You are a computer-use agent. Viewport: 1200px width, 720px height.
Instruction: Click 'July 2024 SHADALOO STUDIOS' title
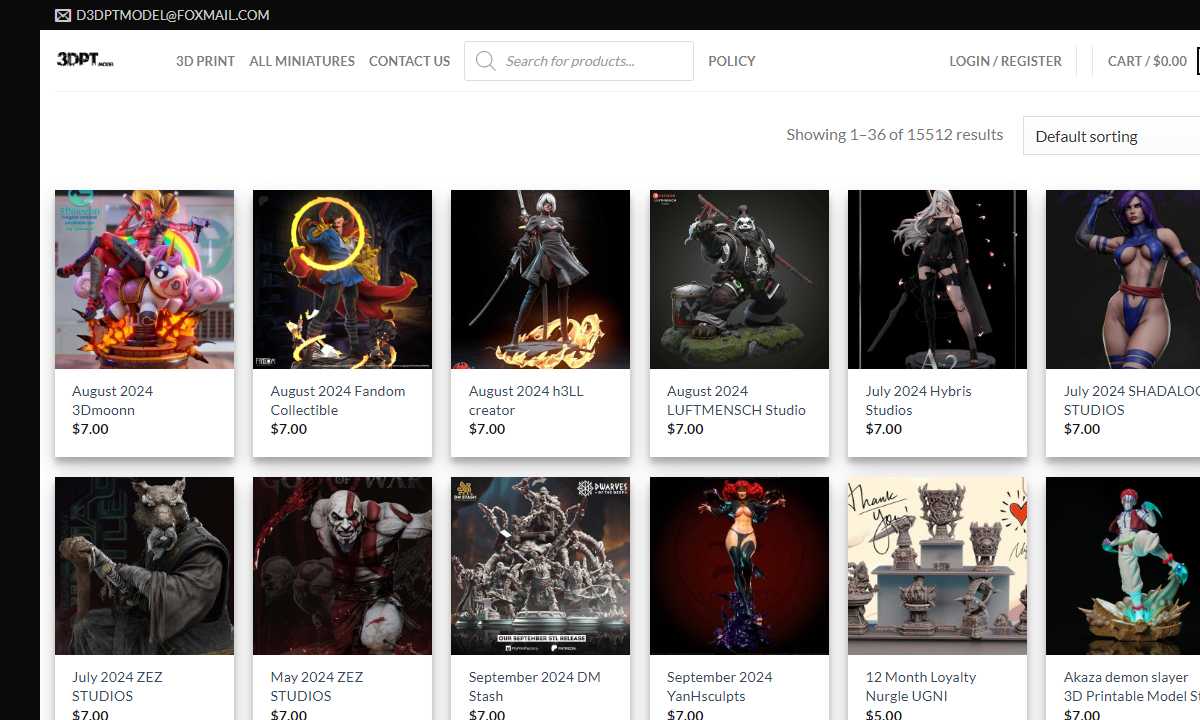pos(1131,400)
